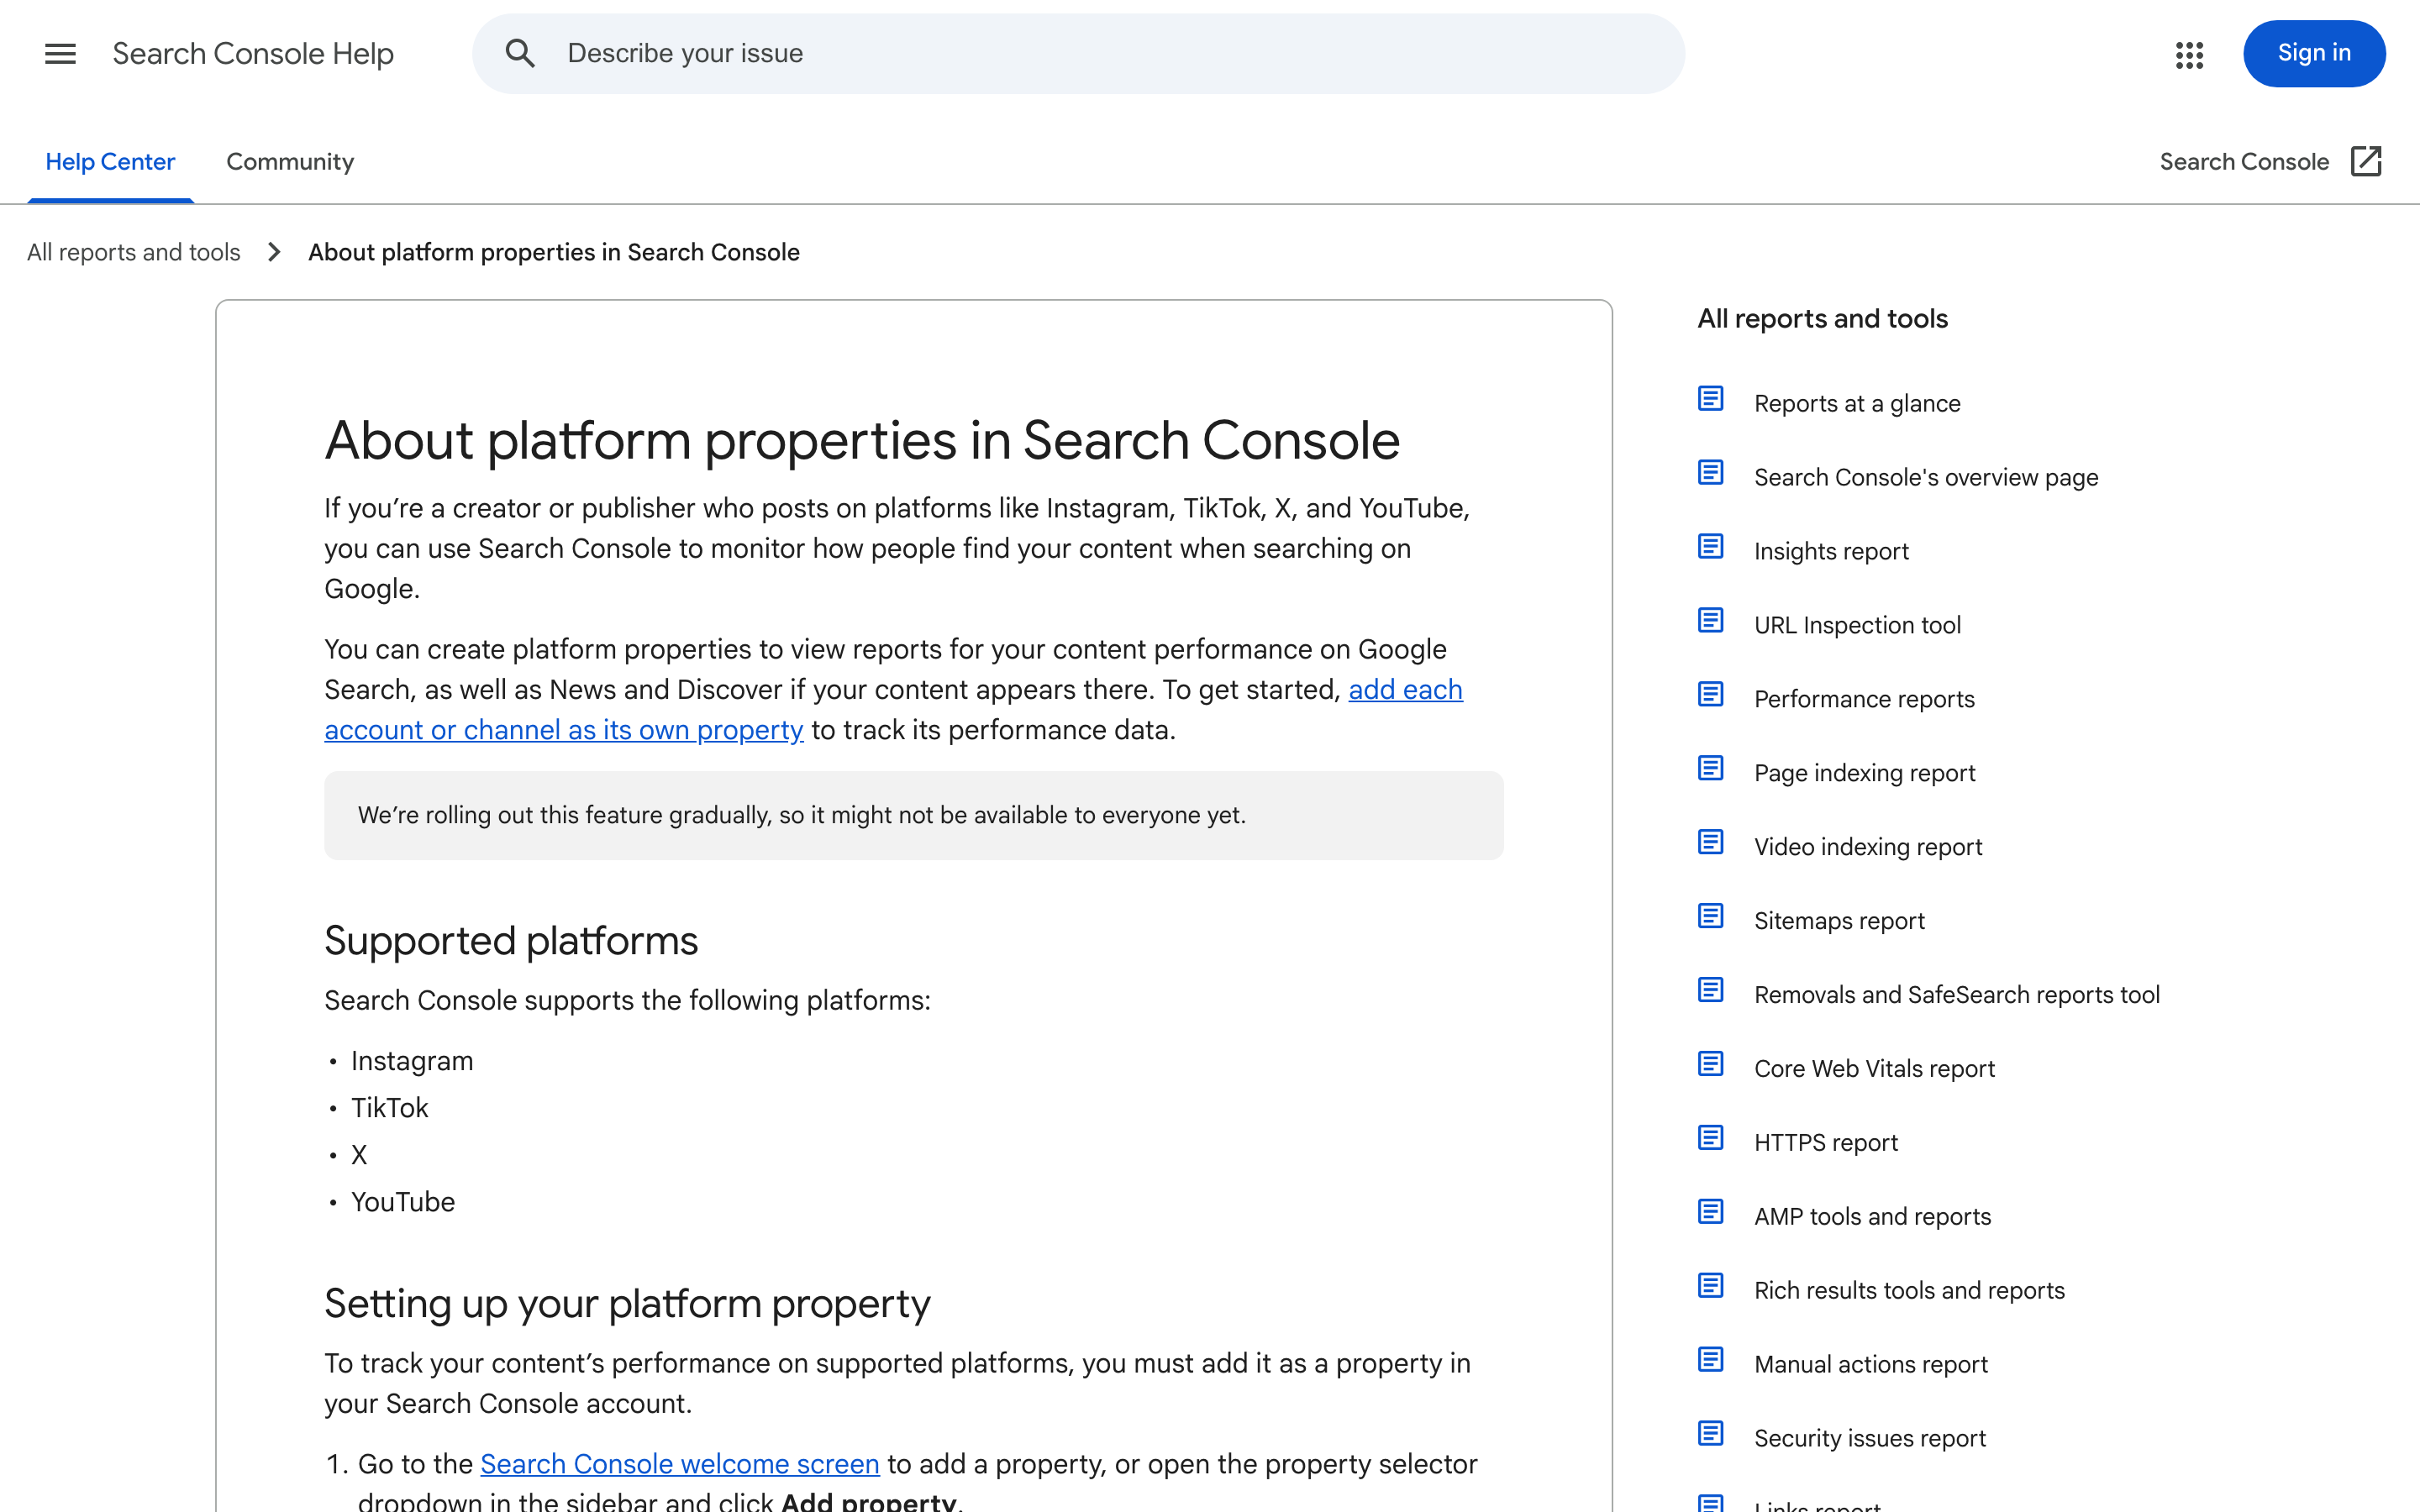
Task: Click the Search Console external link icon
Action: tap(2366, 161)
